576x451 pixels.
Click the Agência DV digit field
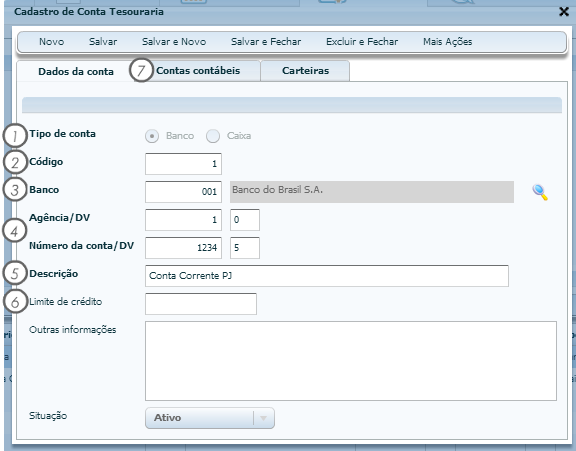coord(245,220)
